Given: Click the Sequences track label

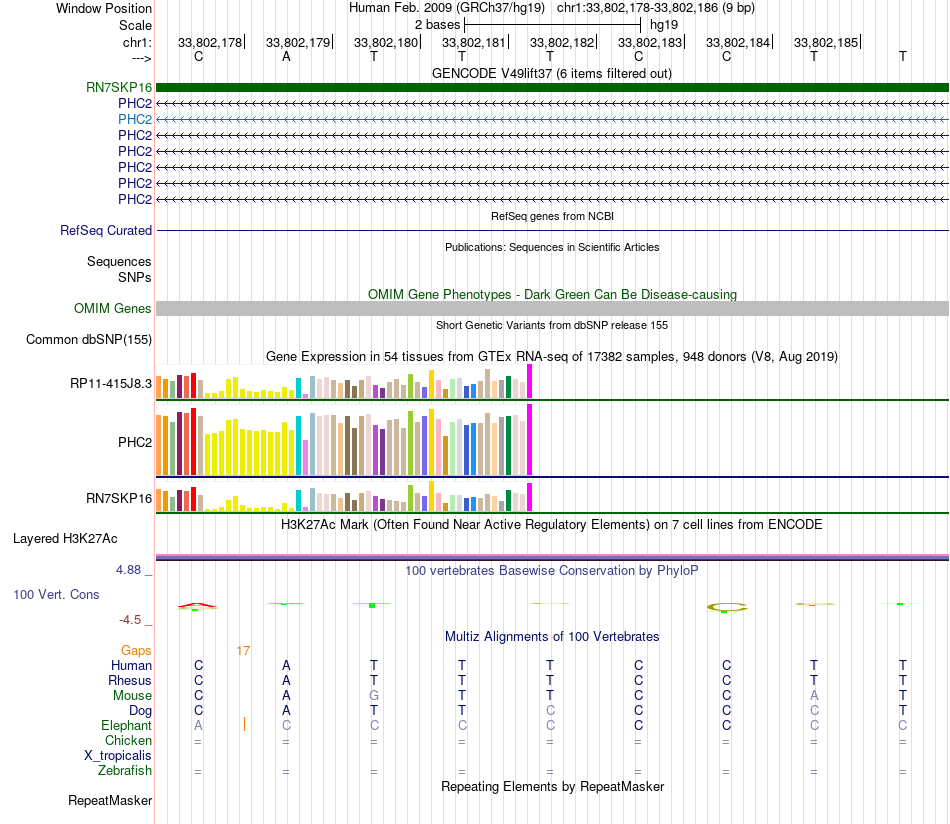Looking at the screenshot, I should click(x=119, y=261).
